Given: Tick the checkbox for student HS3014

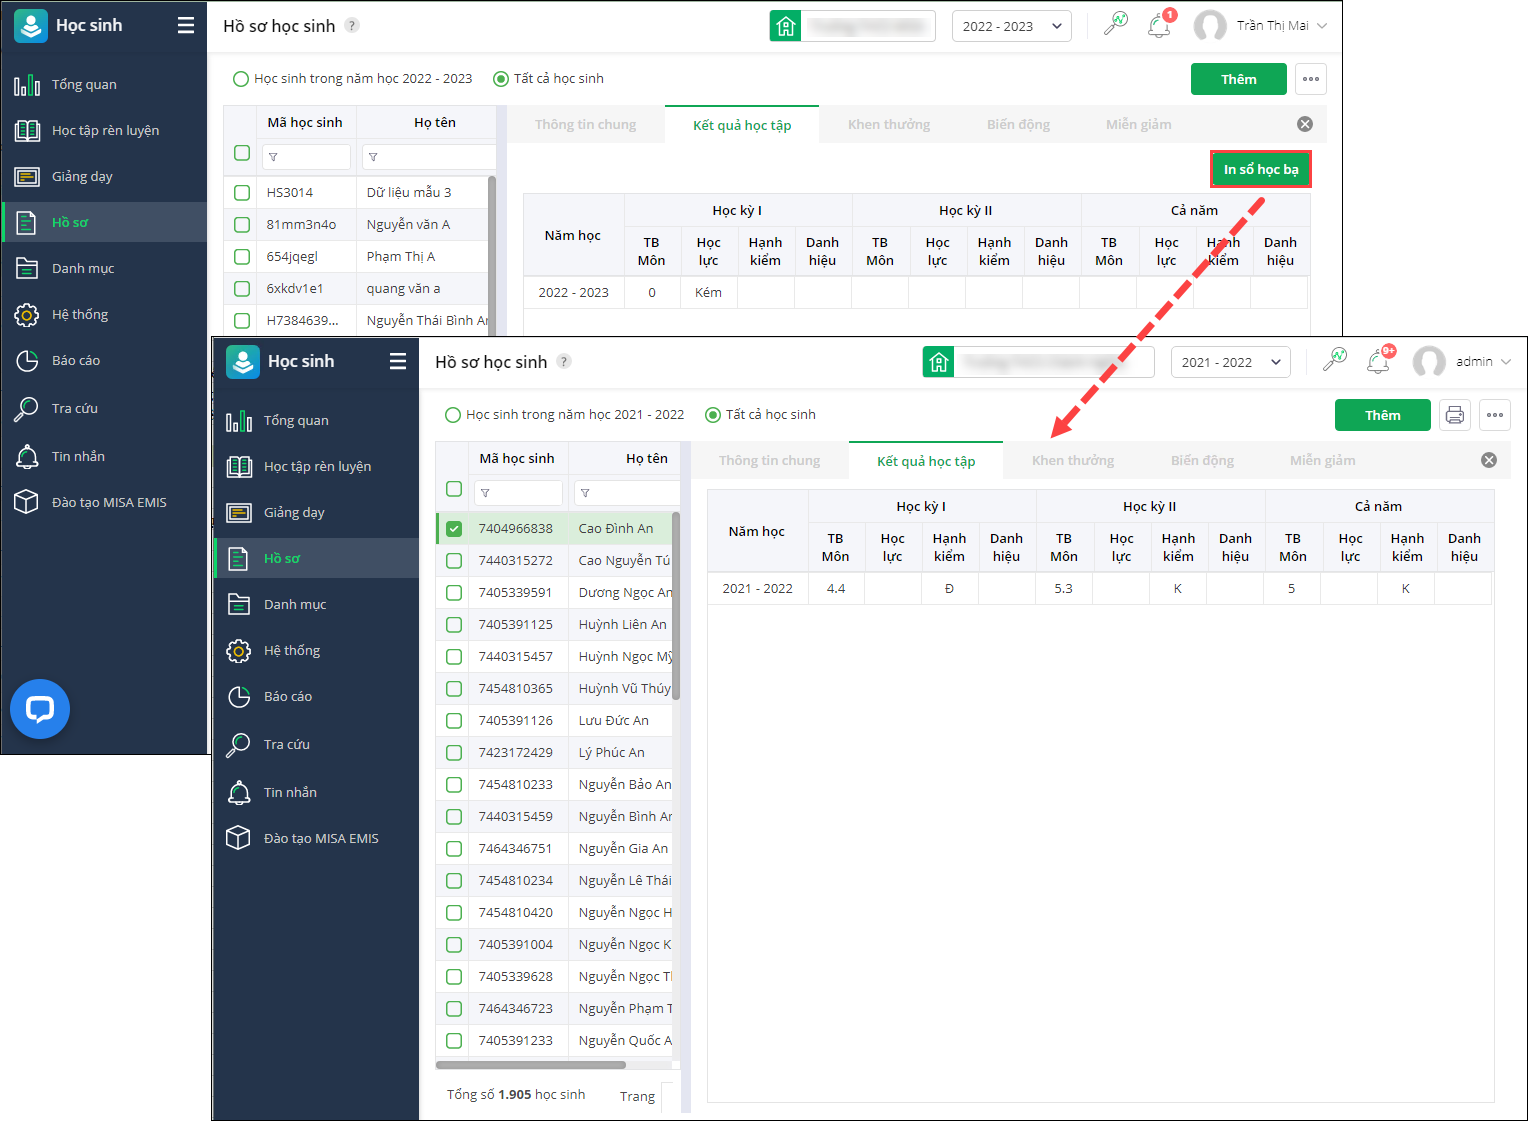Looking at the screenshot, I should (242, 193).
